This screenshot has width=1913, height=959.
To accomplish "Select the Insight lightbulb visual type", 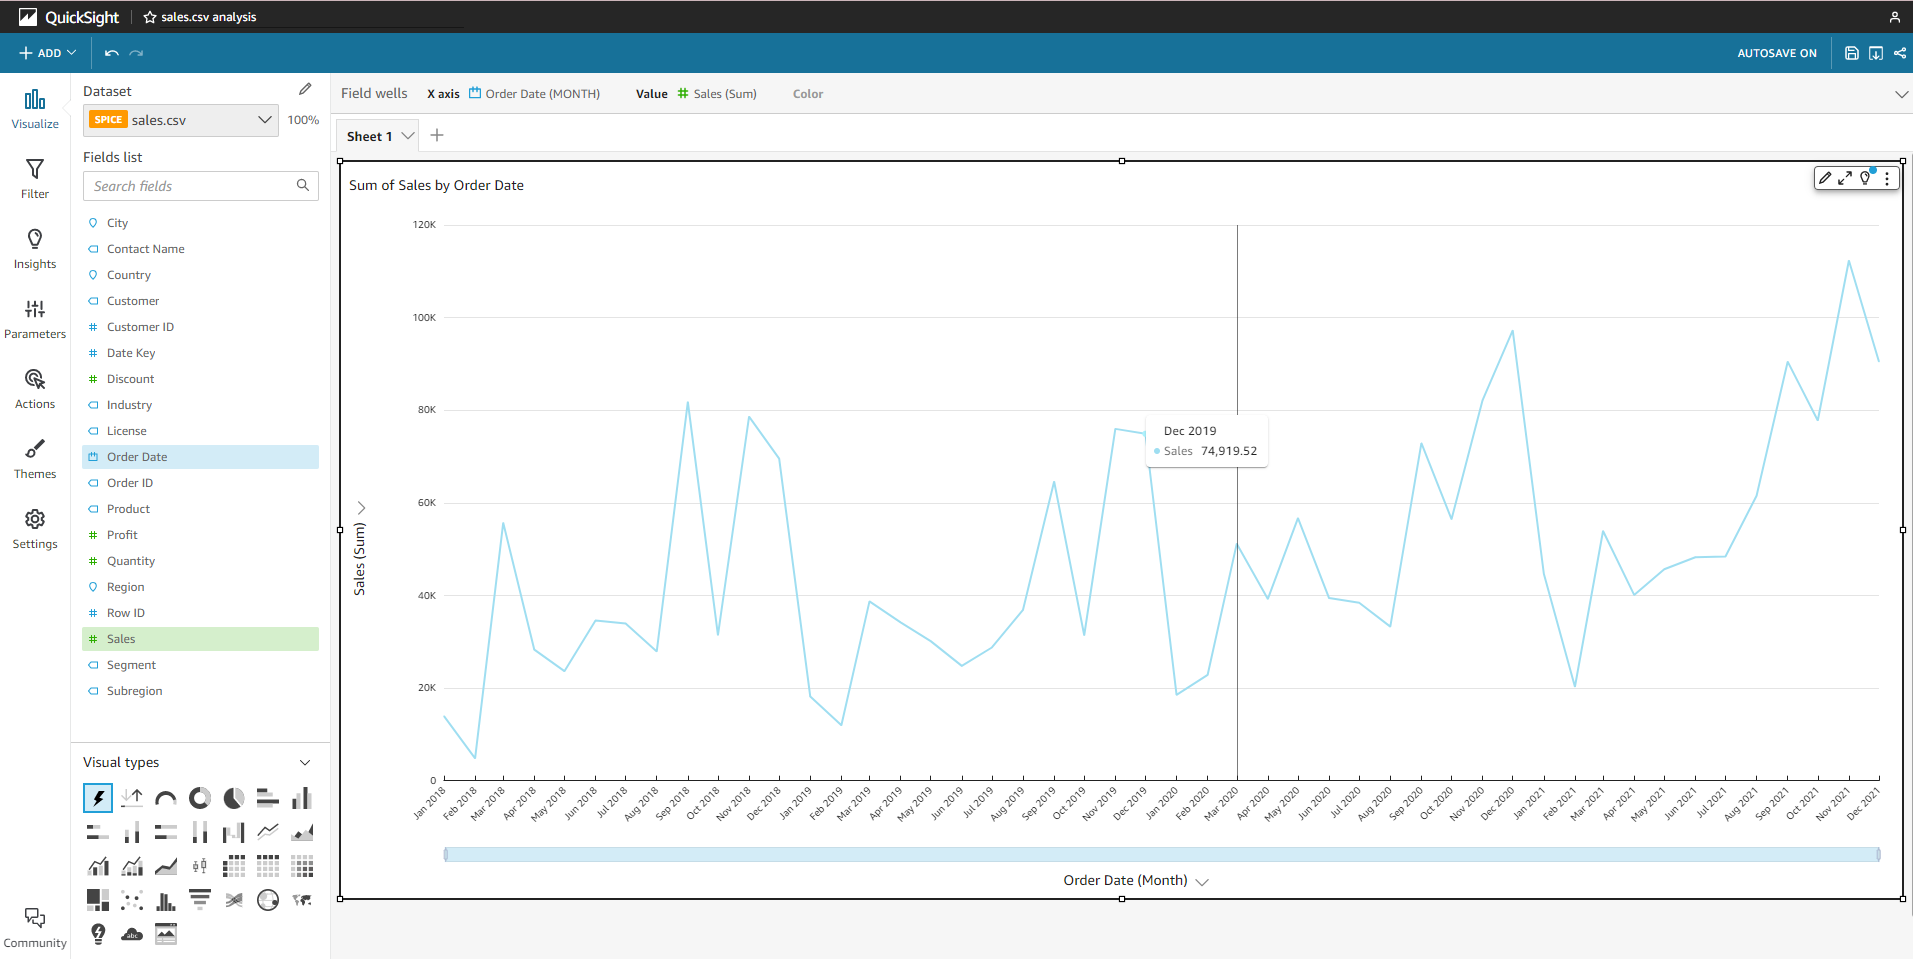I will [98, 934].
